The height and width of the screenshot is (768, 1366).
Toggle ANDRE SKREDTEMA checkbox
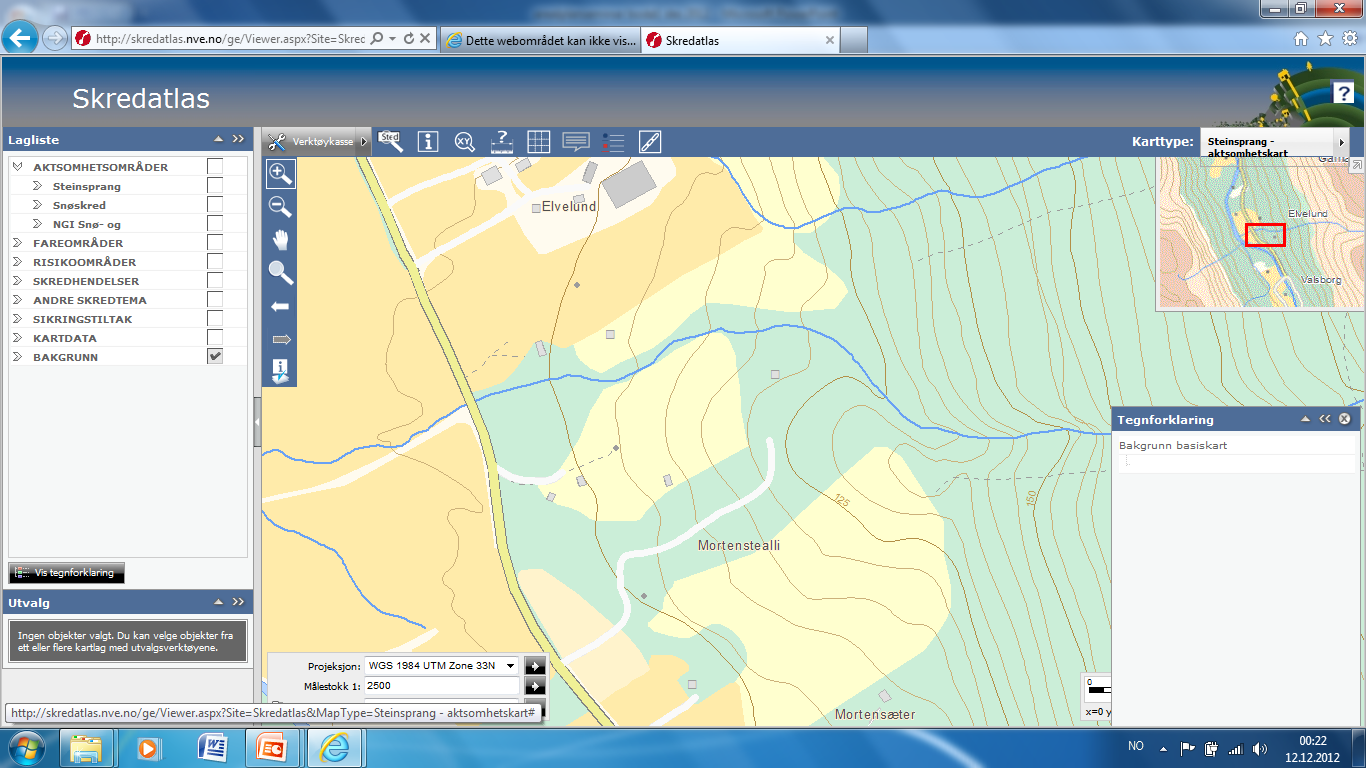(x=214, y=299)
